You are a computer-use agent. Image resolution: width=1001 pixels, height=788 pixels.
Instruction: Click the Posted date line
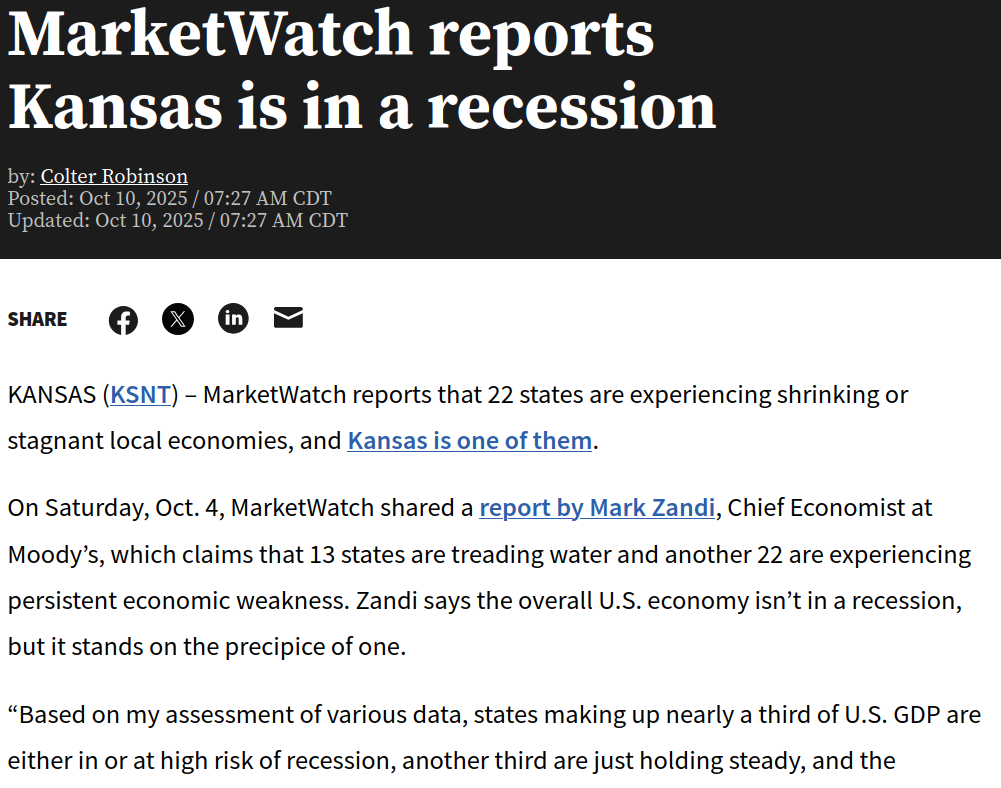point(169,198)
